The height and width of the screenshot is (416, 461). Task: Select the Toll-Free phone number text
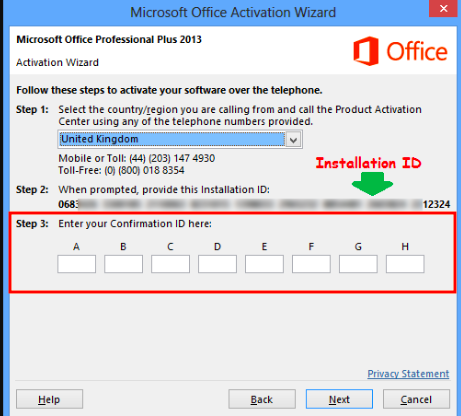coord(121,170)
